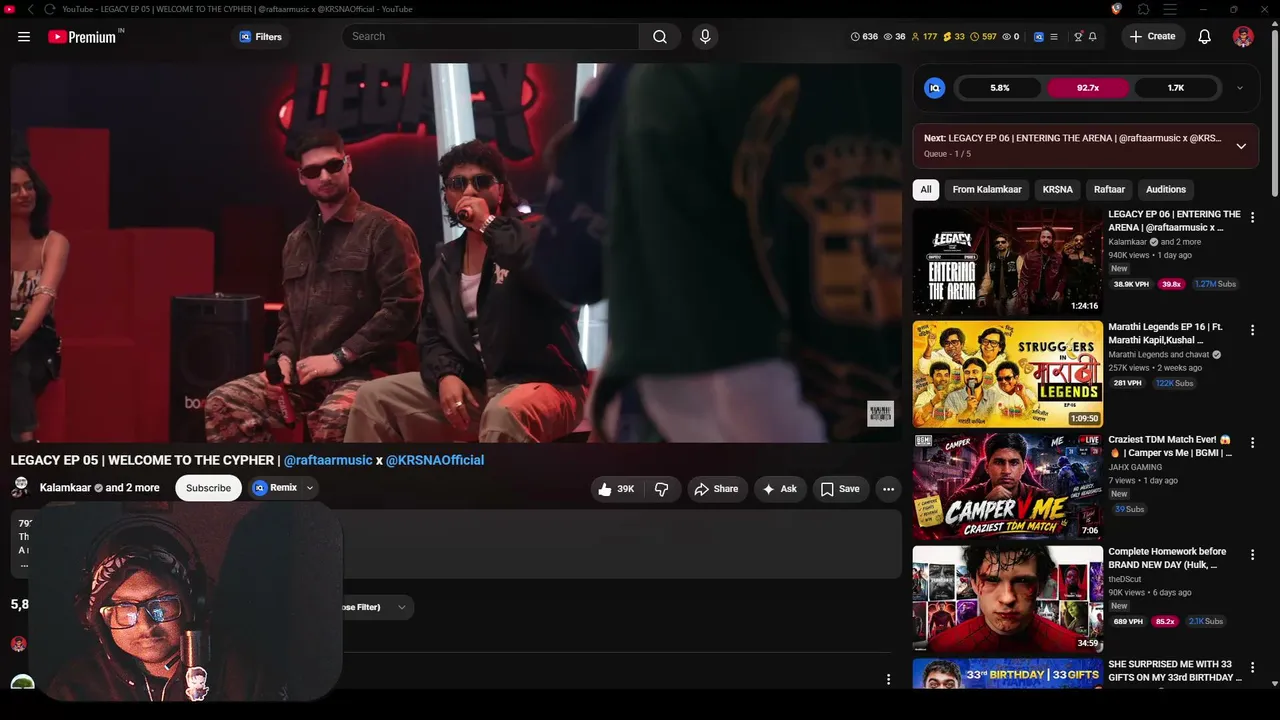This screenshot has height=720, width=1280.
Task: Open the Craziest TDM Match Ever title
Action: [1170, 446]
